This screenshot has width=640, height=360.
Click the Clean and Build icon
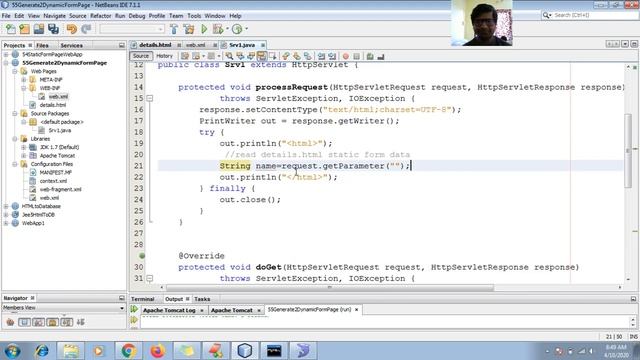point(189,29)
